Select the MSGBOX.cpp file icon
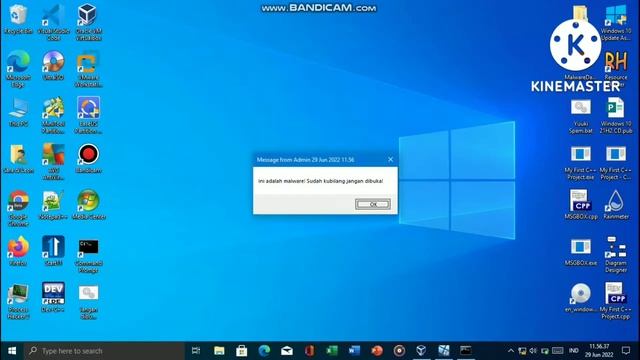 click(x=581, y=205)
